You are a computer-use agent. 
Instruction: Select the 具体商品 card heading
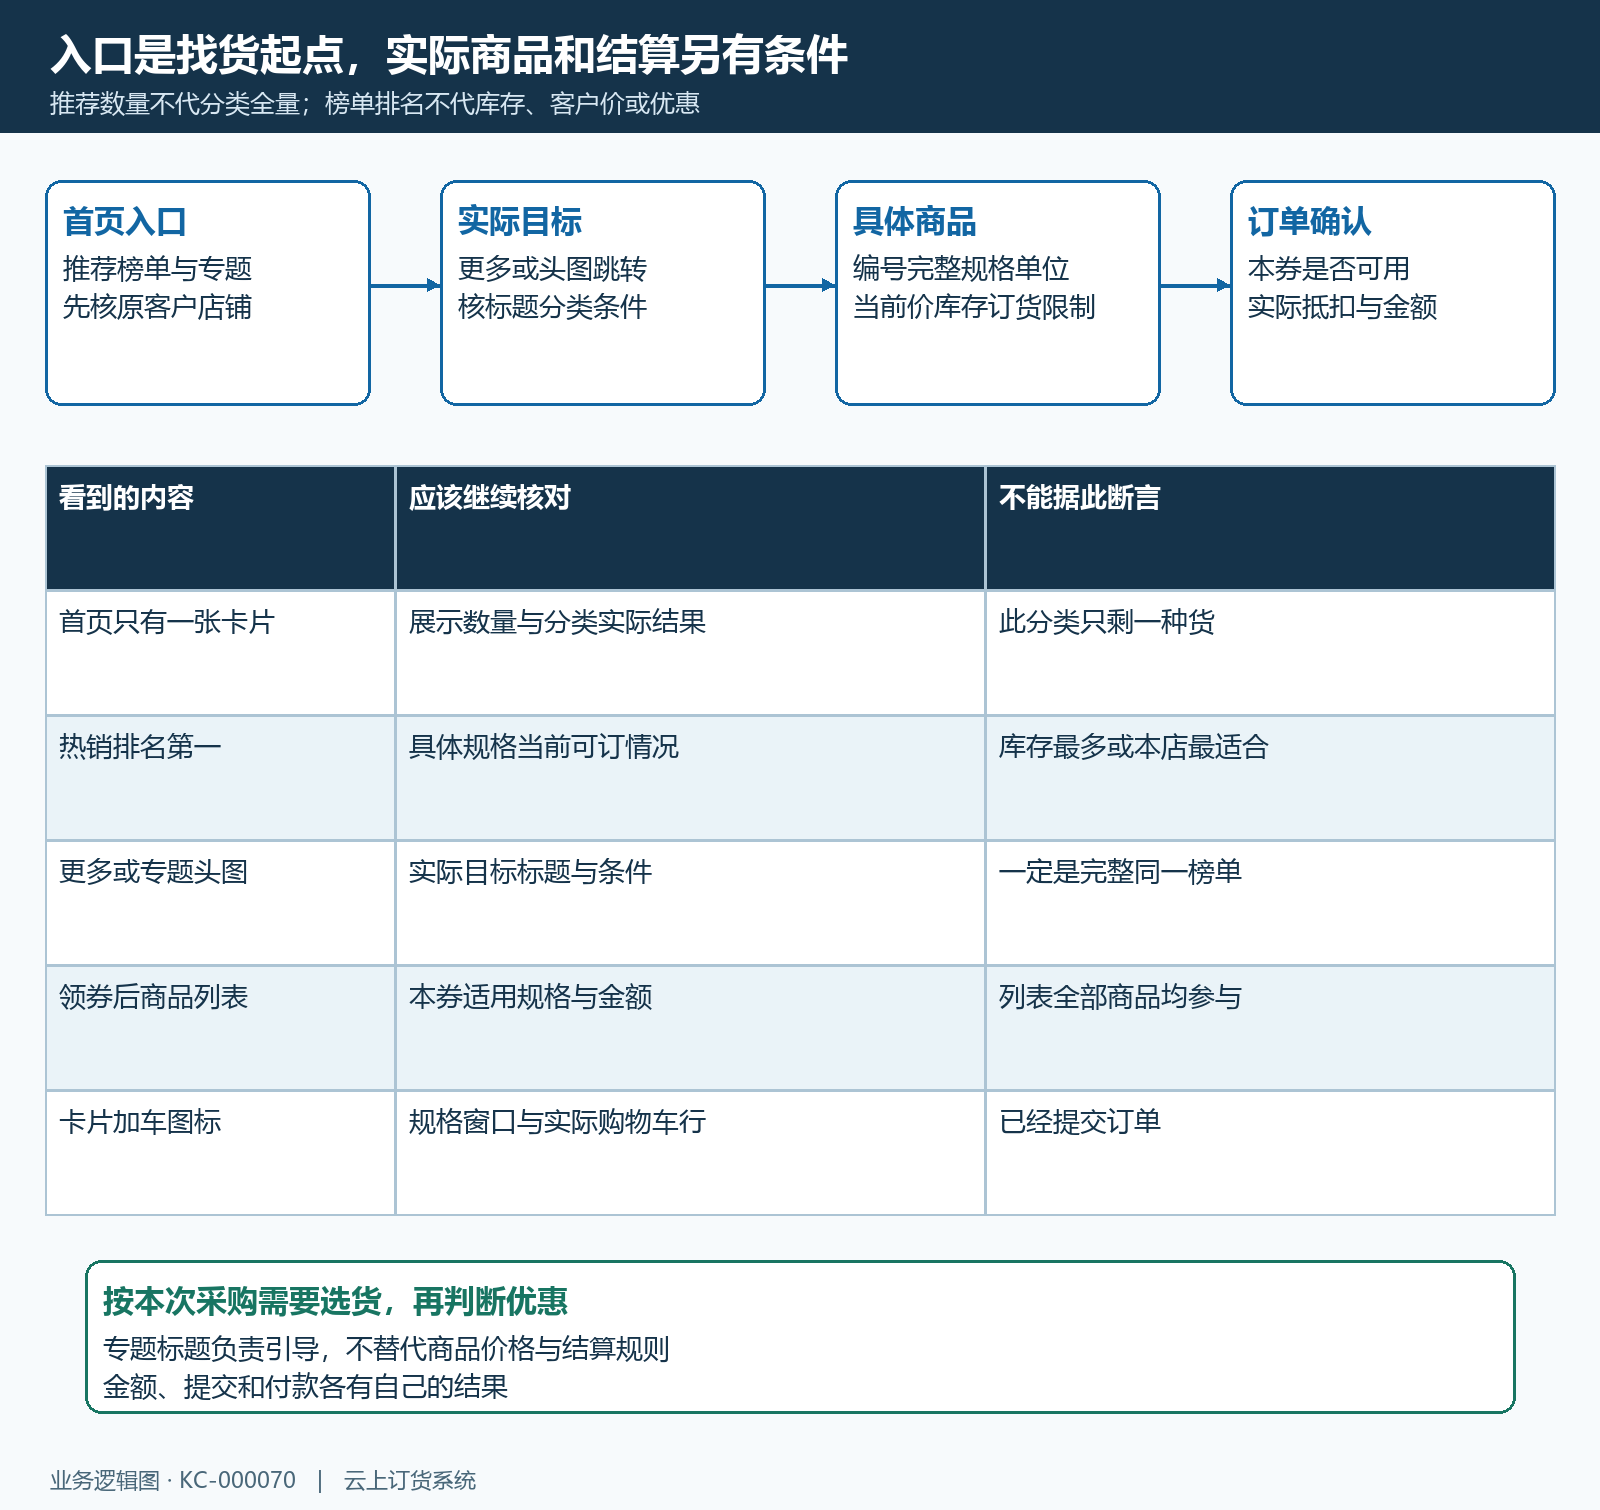click(914, 221)
